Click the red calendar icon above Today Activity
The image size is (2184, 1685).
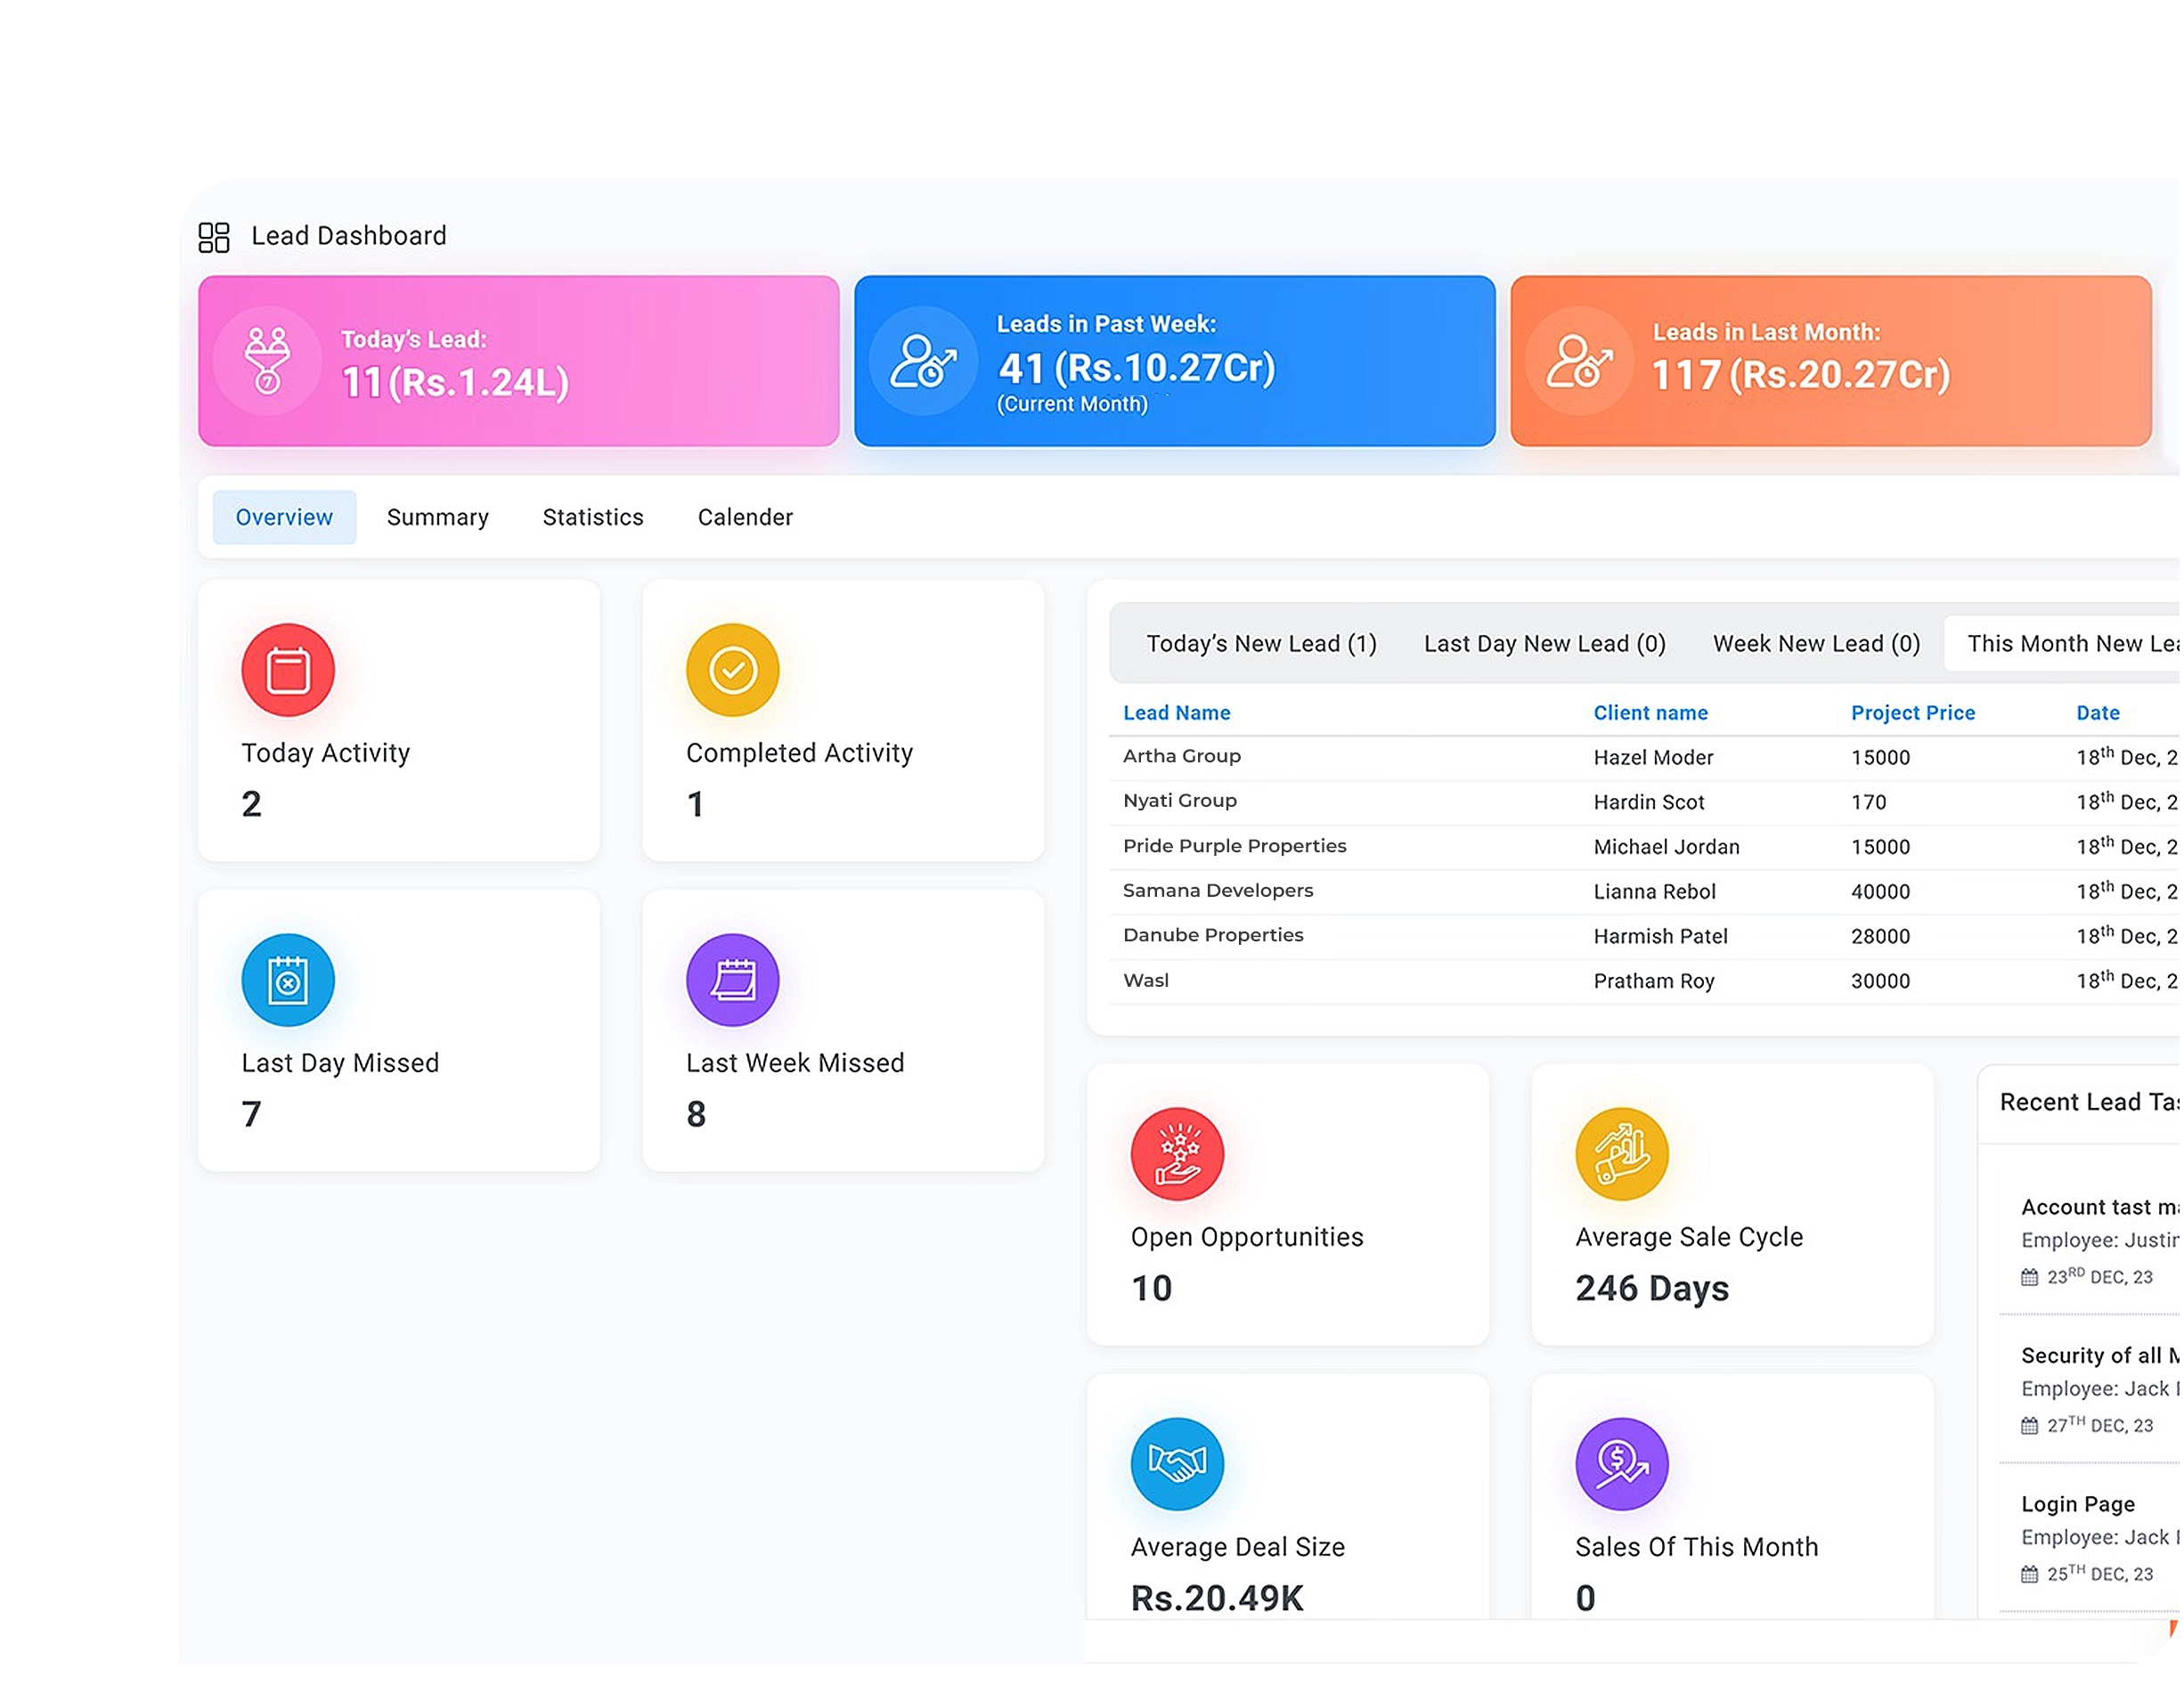[x=287, y=670]
